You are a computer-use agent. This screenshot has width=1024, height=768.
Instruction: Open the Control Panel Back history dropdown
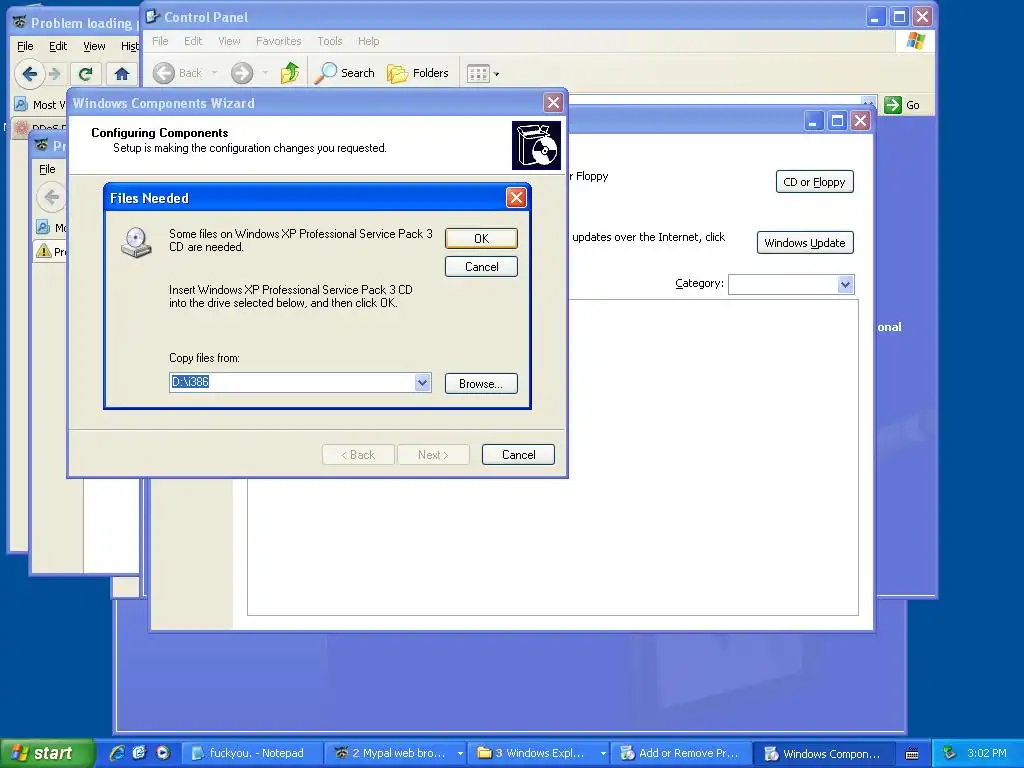(214, 73)
